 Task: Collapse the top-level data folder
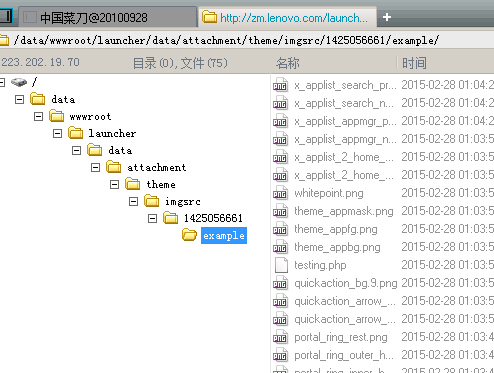click(20, 99)
